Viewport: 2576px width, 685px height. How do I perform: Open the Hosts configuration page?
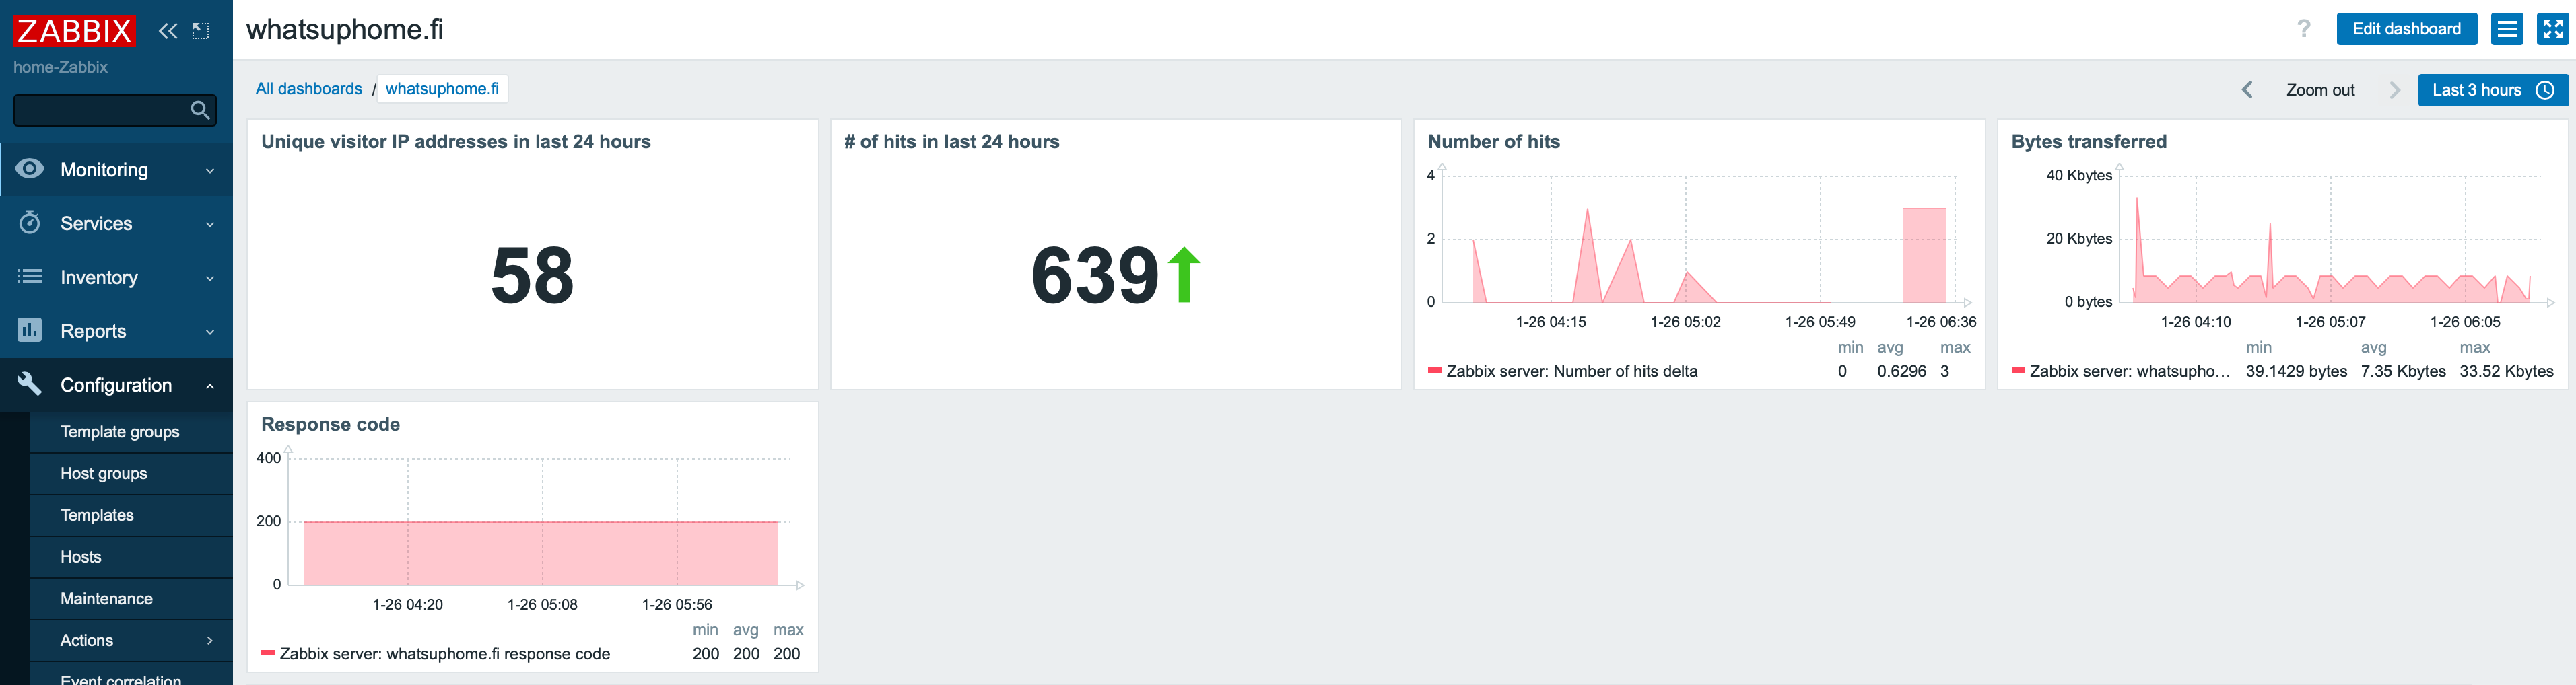(x=81, y=557)
